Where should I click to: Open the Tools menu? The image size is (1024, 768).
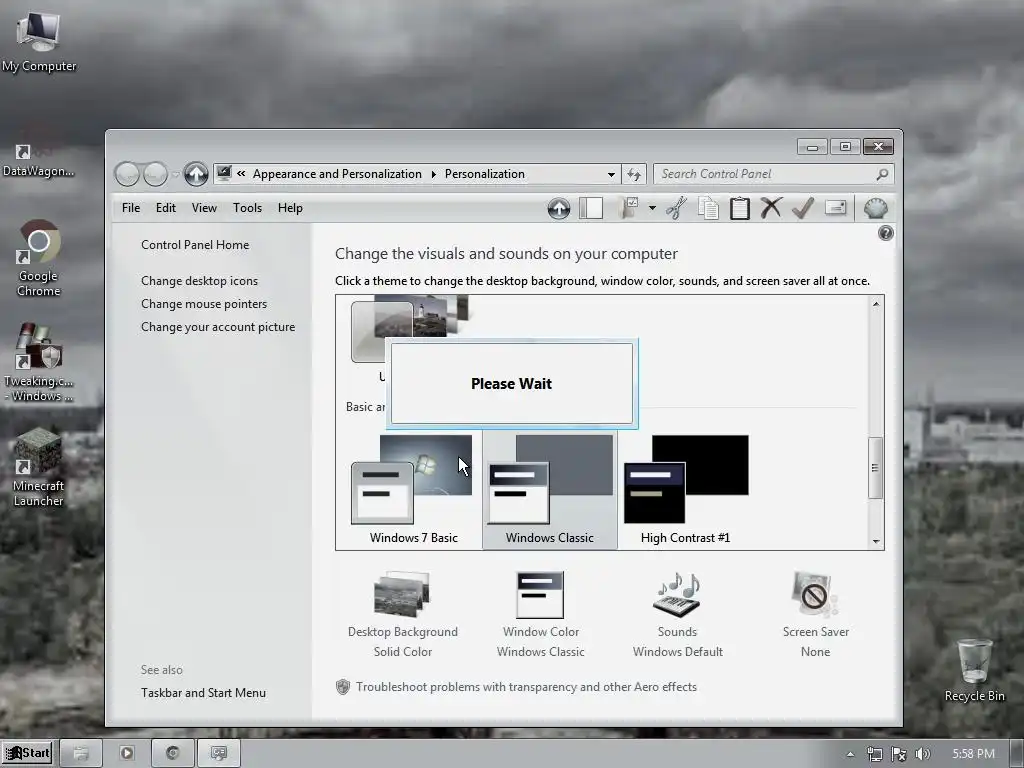click(x=247, y=208)
